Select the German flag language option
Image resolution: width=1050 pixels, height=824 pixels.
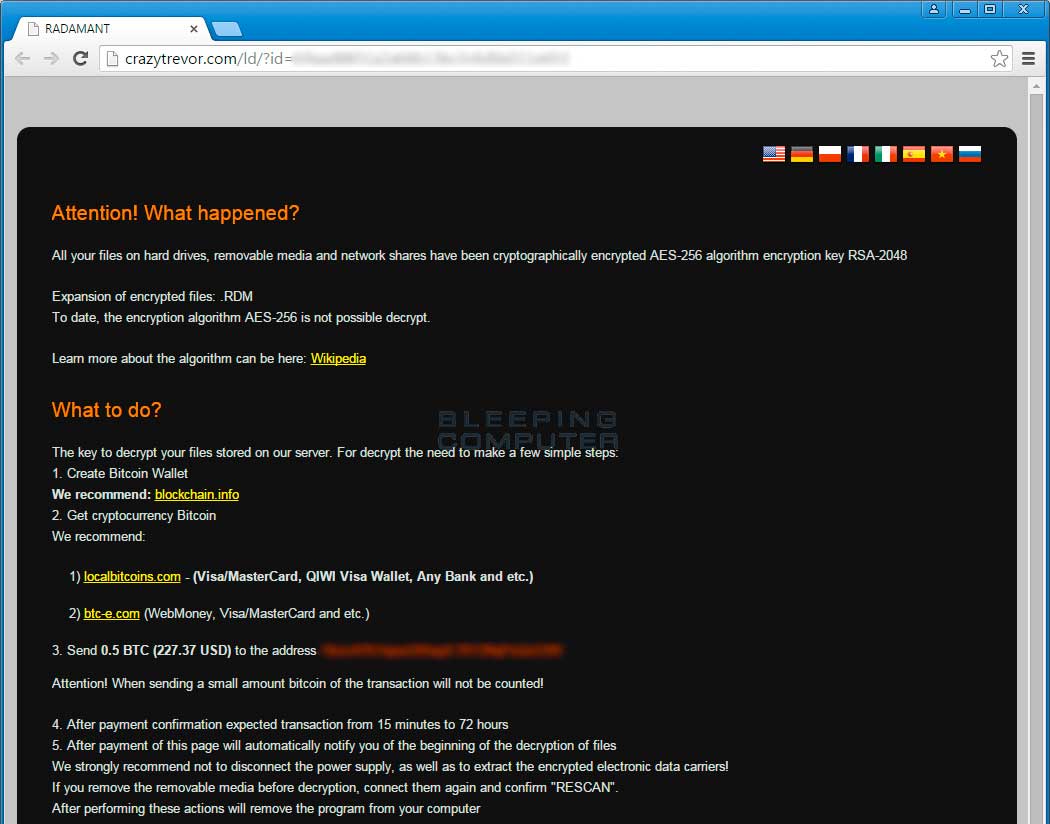tap(801, 154)
